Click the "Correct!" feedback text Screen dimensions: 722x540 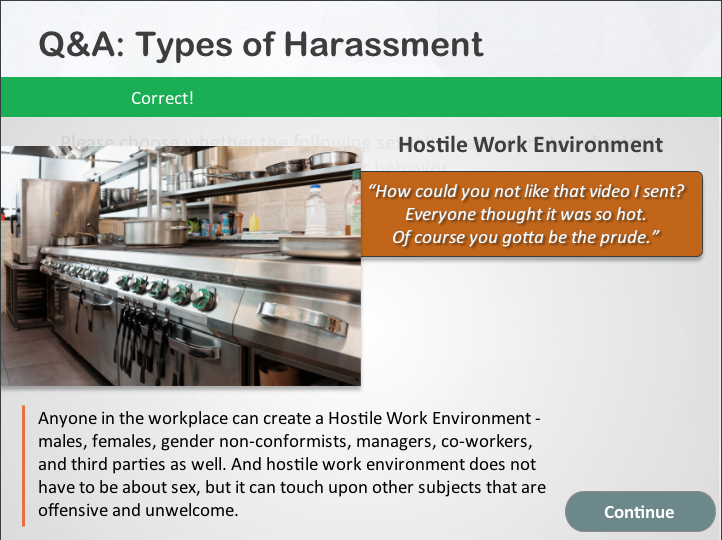click(162, 98)
